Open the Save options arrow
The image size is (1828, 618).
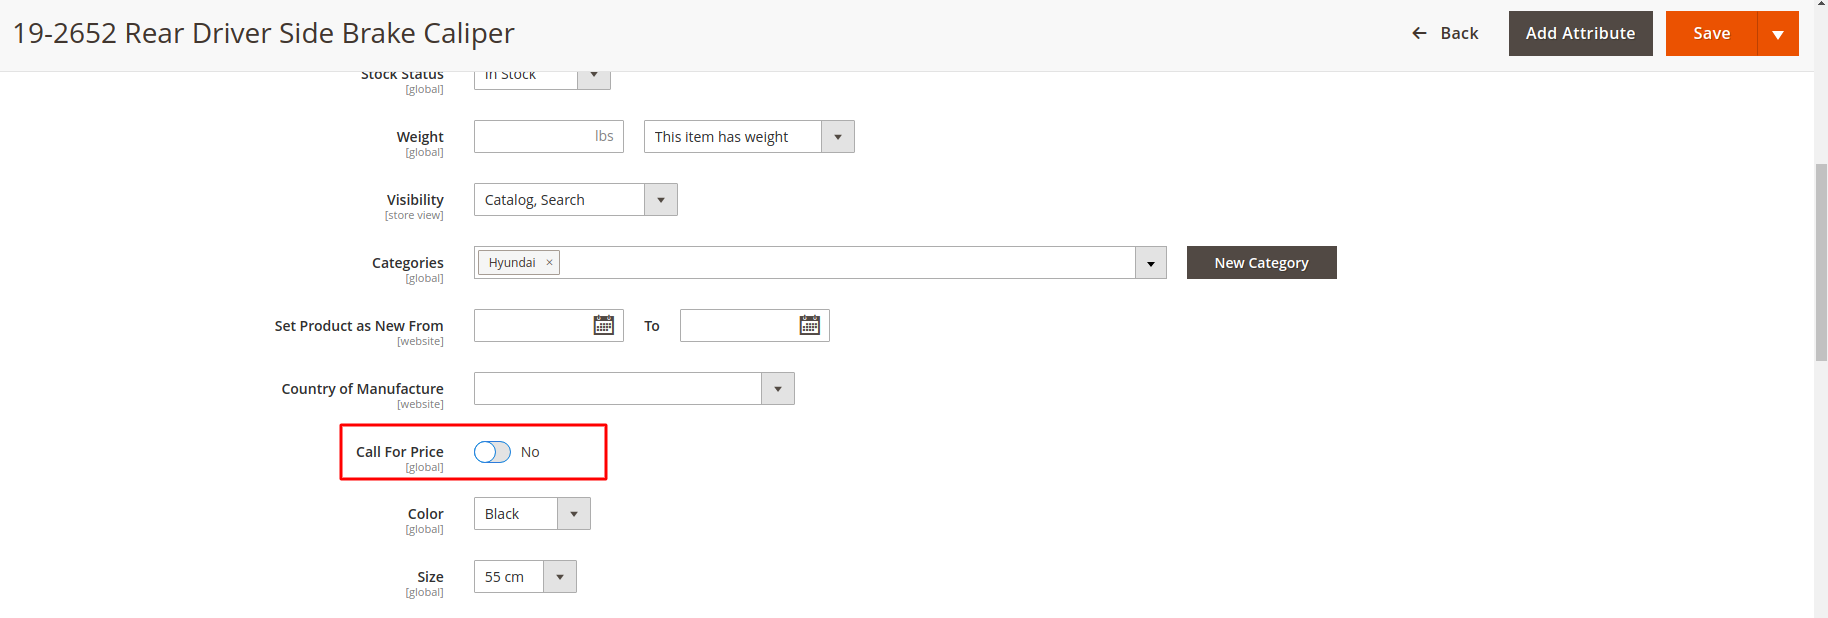1777,34
